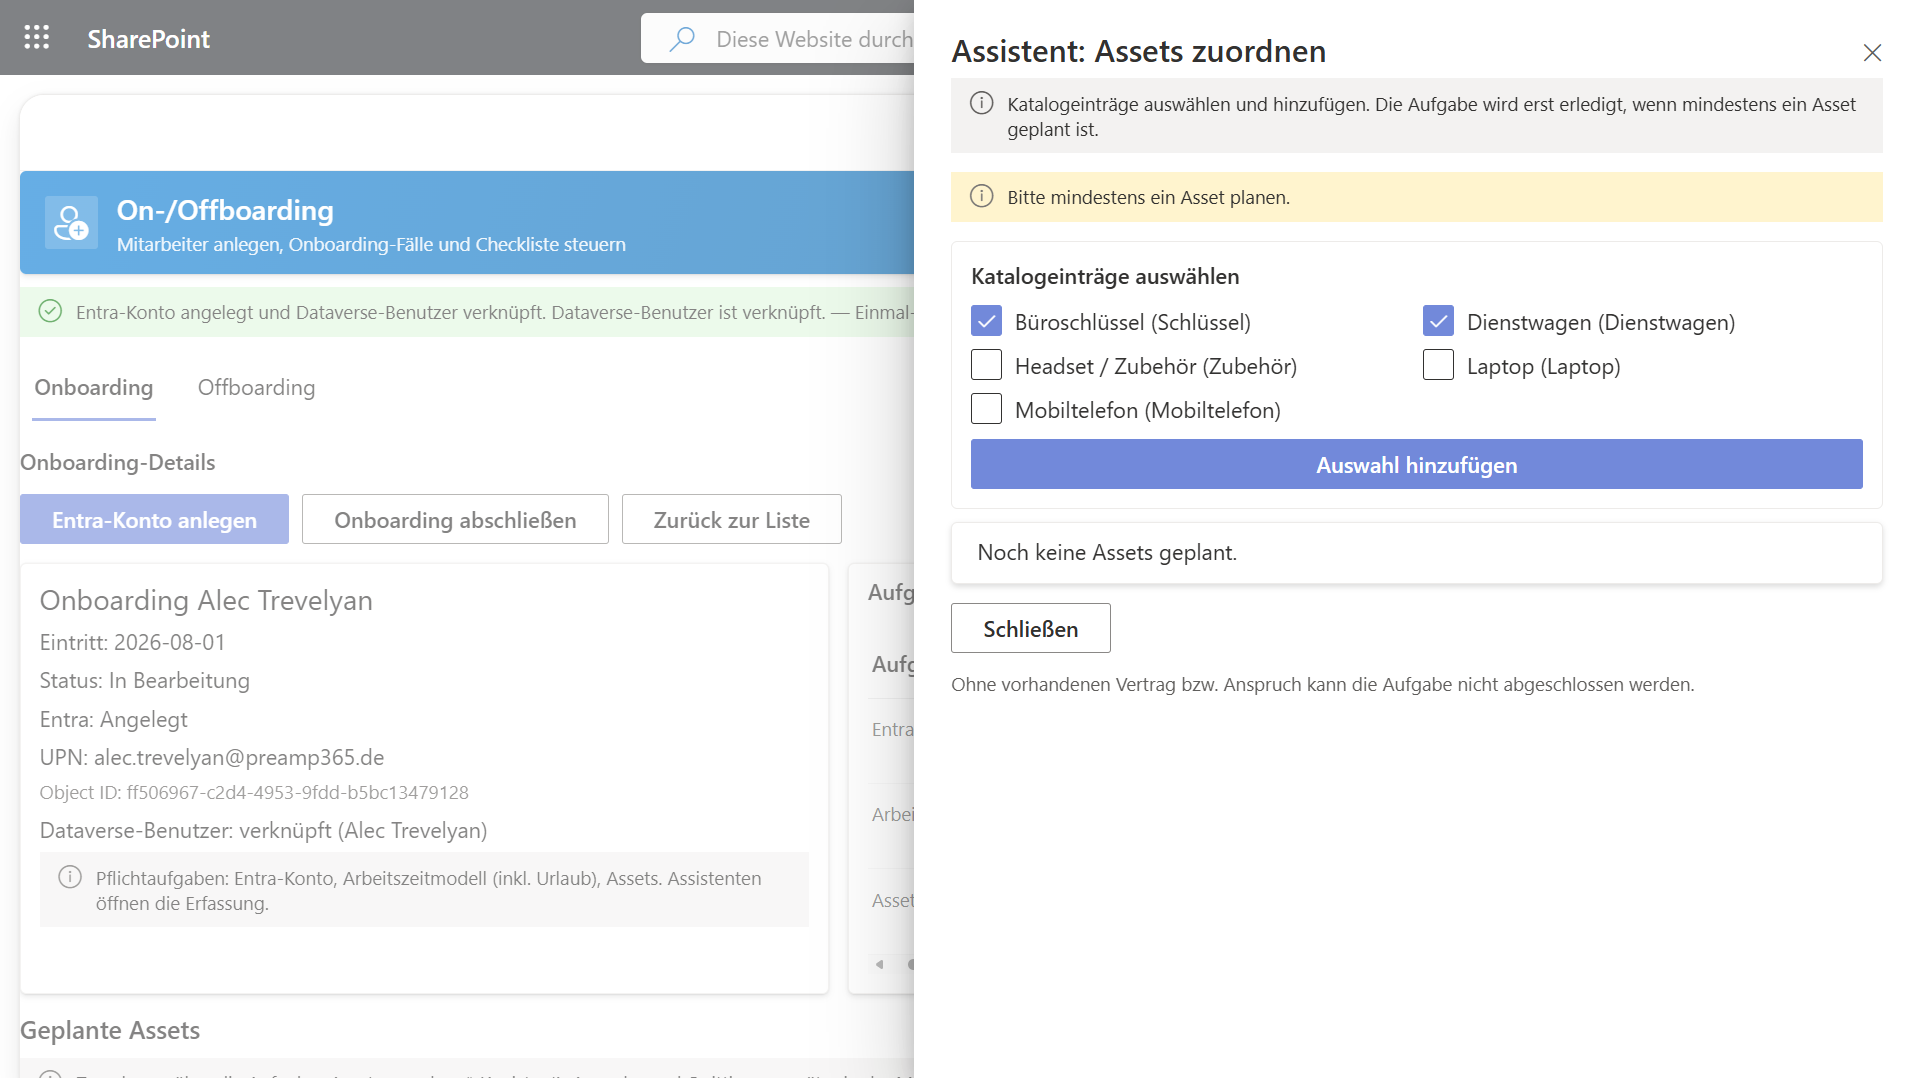This screenshot has width=1918, height=1078.
Task: Click the 'Entra: Angelegt' text
Action: [113, 719]
